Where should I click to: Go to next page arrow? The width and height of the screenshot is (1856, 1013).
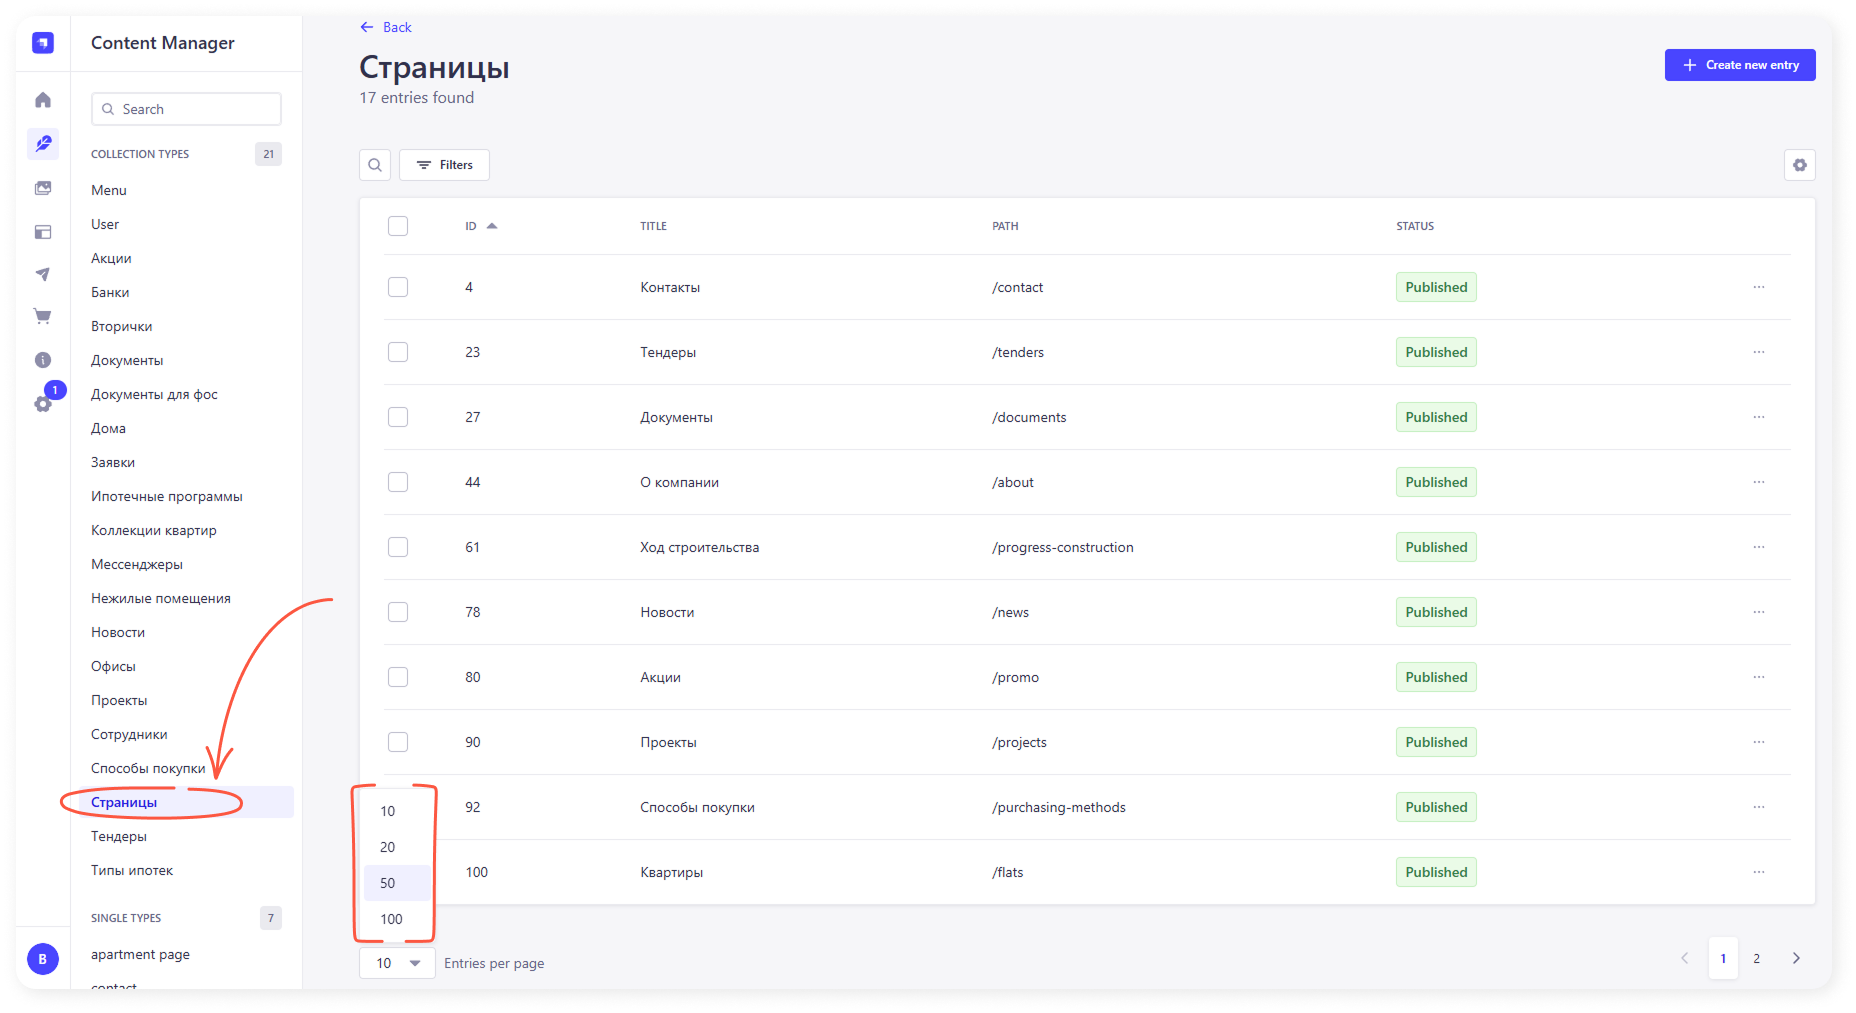point(1796,958)
